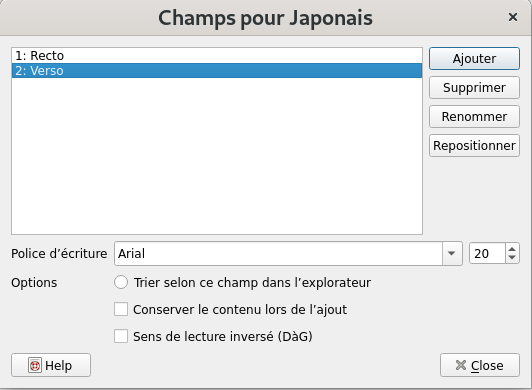Click the "Champs pour Japonais" title bar
The height and width of the screenshot is (390, 532).
265,18
